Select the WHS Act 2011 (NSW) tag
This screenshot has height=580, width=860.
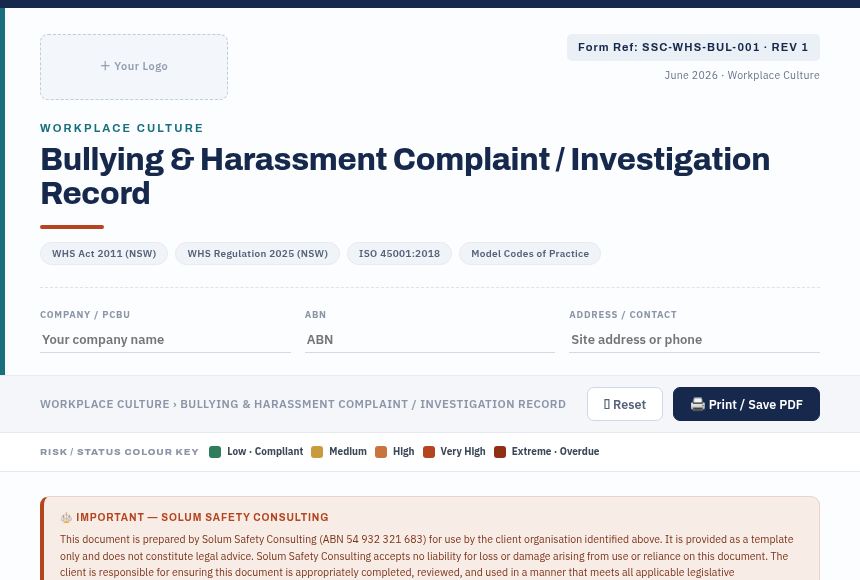tap(104, 254)
